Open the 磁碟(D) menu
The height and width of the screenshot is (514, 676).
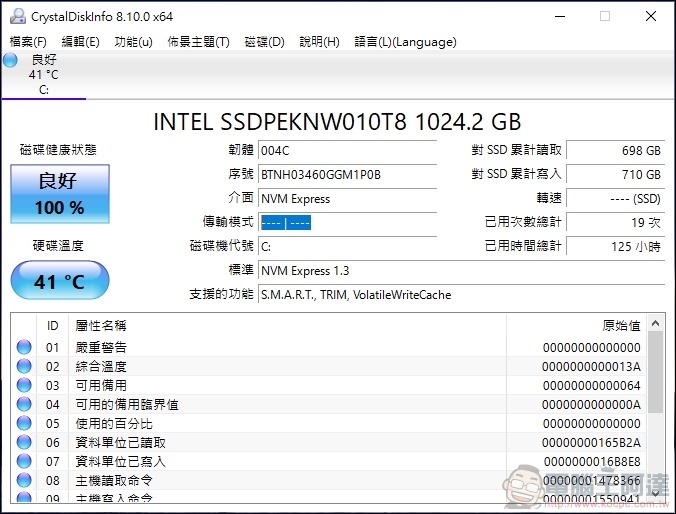[x=264, y=42]
